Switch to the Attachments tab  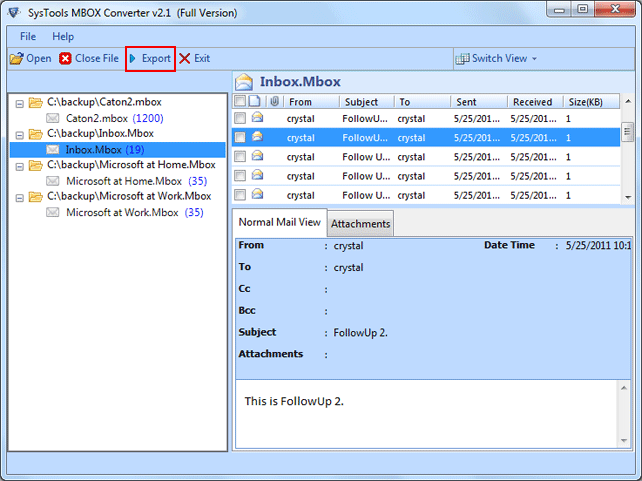pyautogui.click(x=360, y=224)
